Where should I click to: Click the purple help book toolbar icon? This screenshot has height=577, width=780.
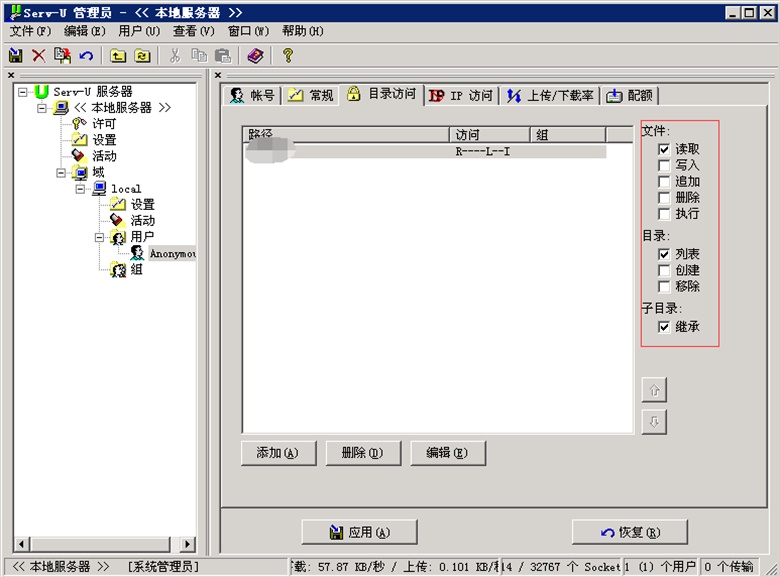coord(255,55)
